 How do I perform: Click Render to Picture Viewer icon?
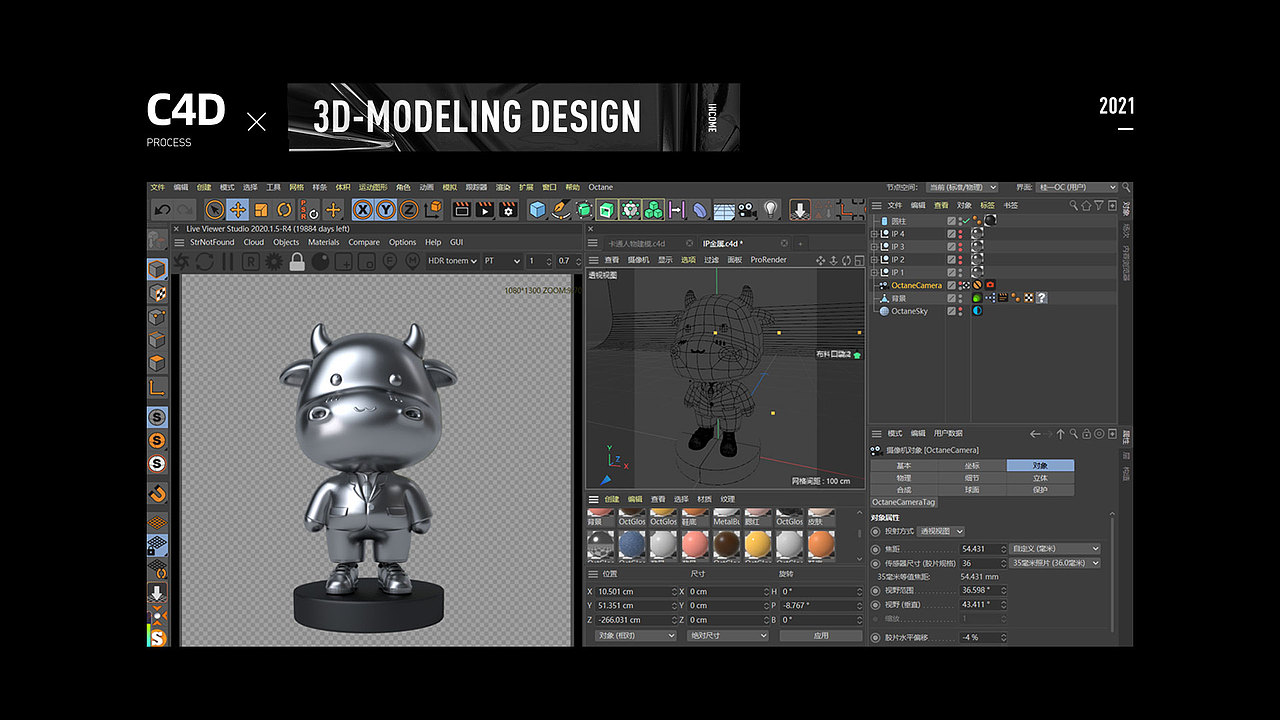[x=485, y=210]
